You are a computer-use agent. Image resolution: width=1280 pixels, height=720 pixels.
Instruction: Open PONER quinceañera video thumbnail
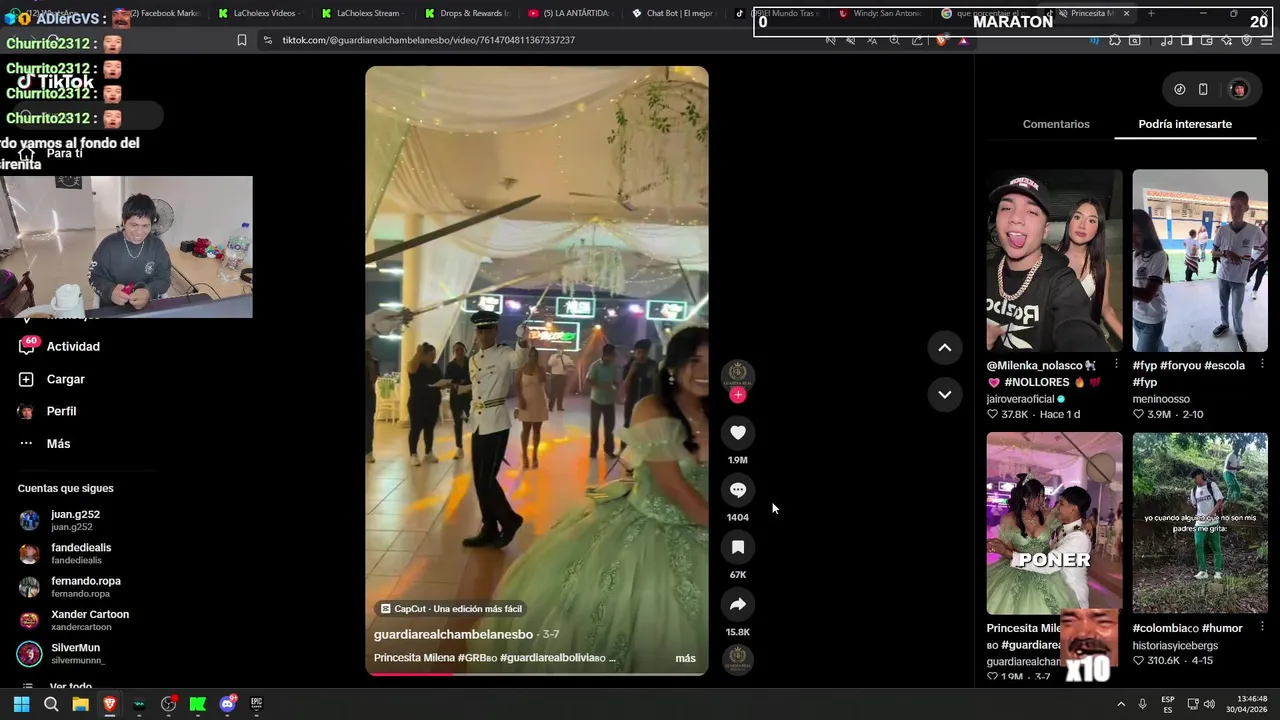tap(1054, 523)
